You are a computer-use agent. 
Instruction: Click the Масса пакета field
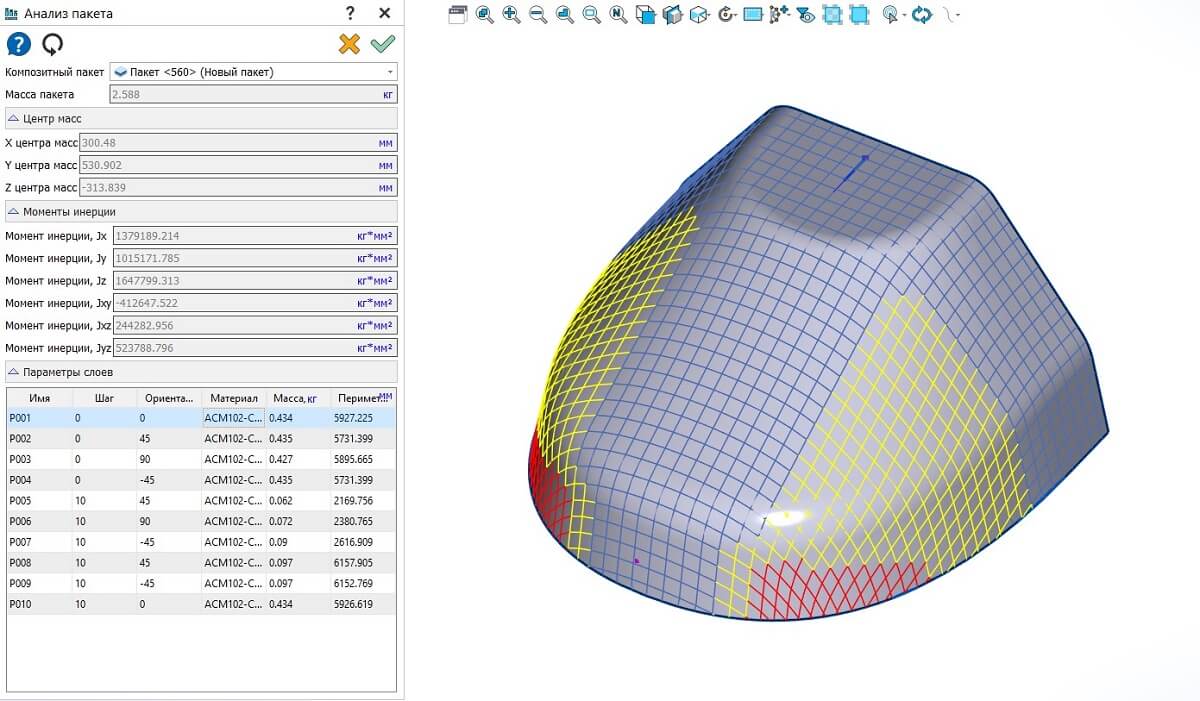point(253,94)
